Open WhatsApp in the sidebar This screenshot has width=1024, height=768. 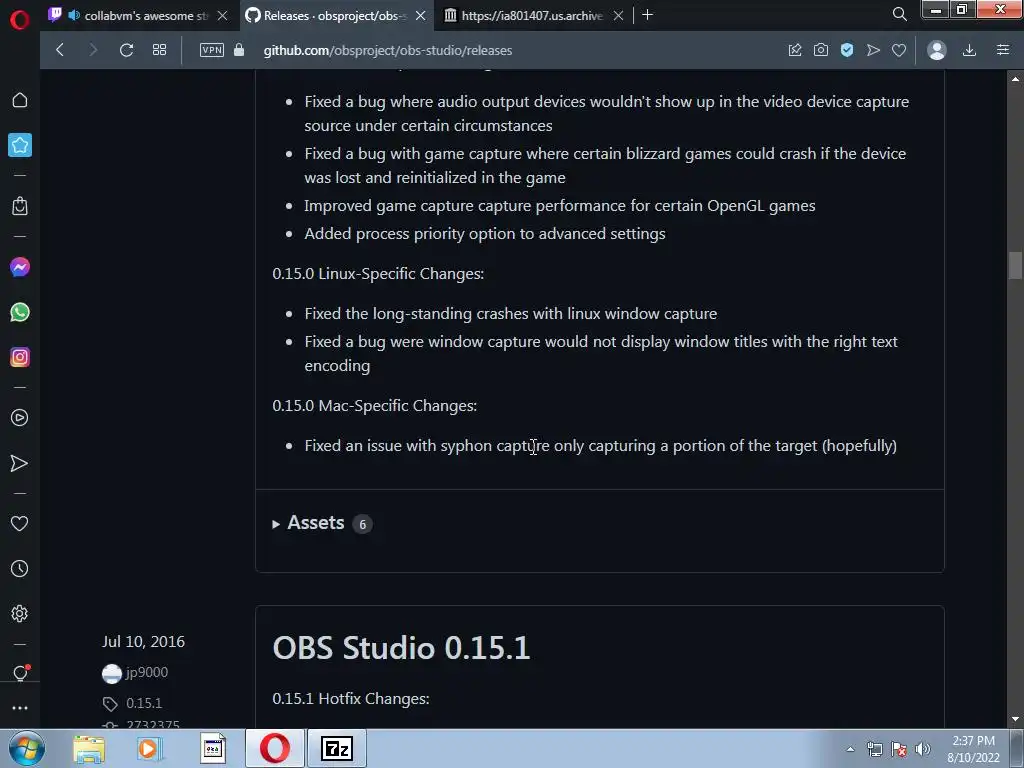(x=20, y=312)
